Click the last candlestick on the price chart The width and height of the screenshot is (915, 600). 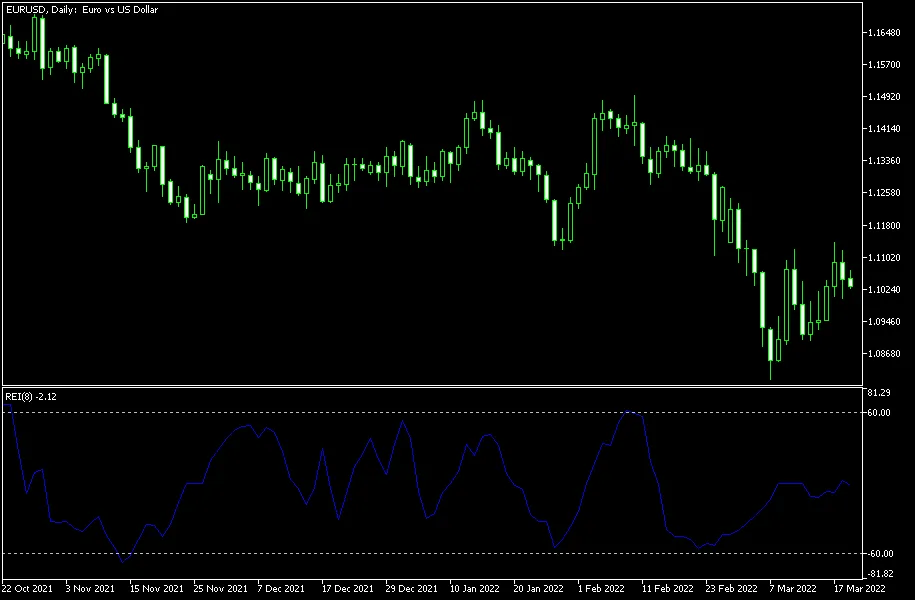pos(851,282)
